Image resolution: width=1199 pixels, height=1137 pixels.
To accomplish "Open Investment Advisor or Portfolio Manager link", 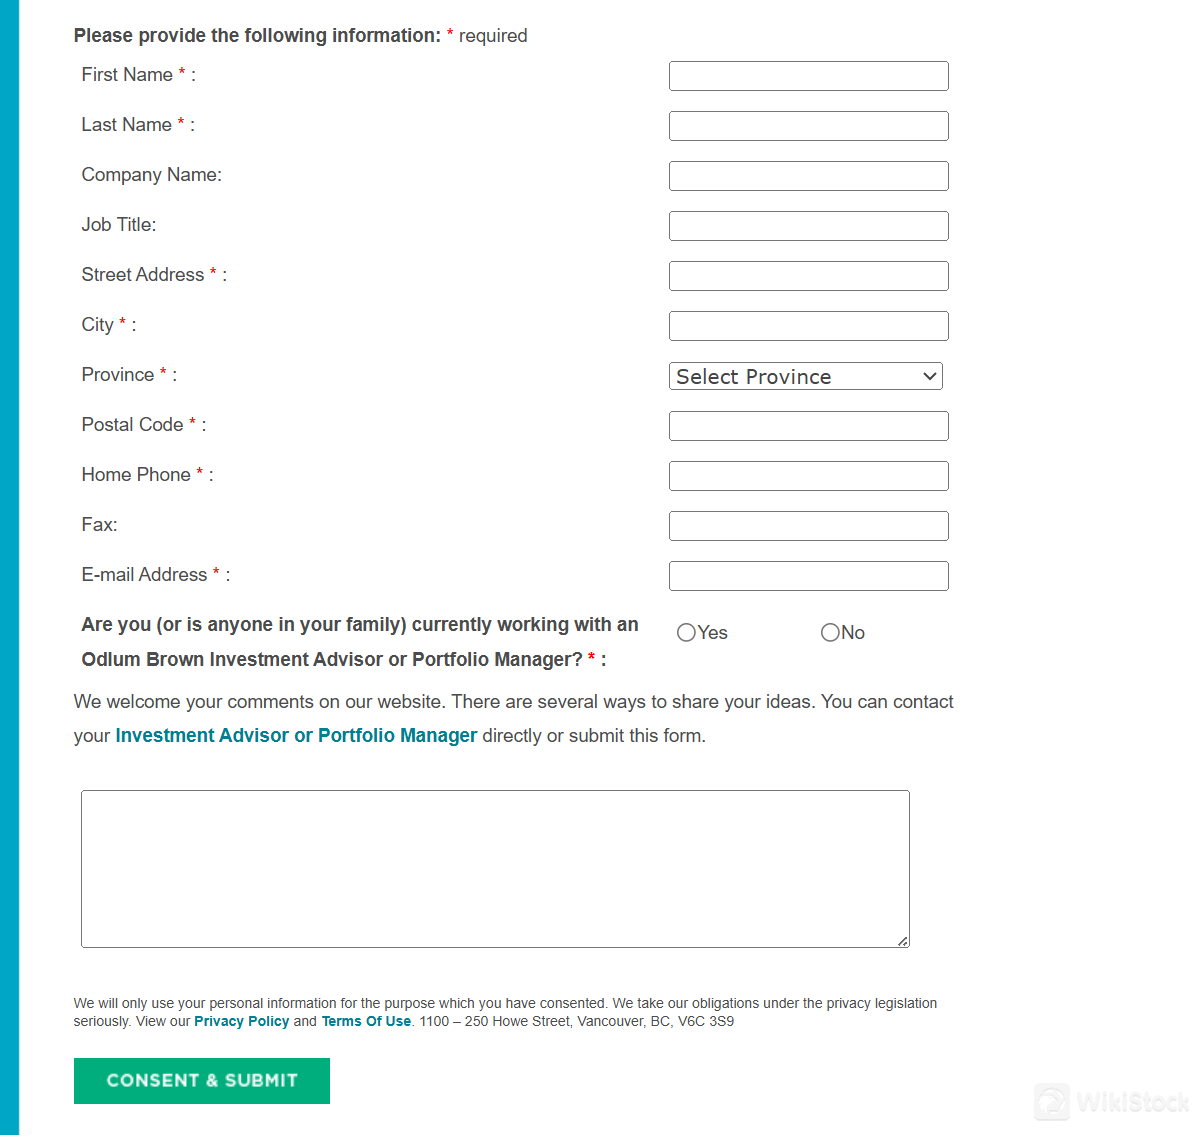I will point(296,736).
